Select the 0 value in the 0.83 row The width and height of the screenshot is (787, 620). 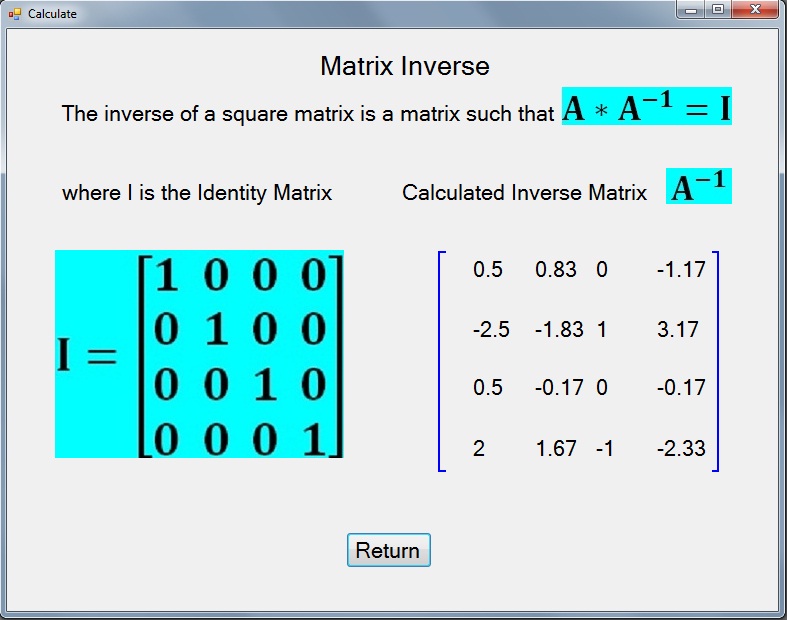(x=602, y=270)
